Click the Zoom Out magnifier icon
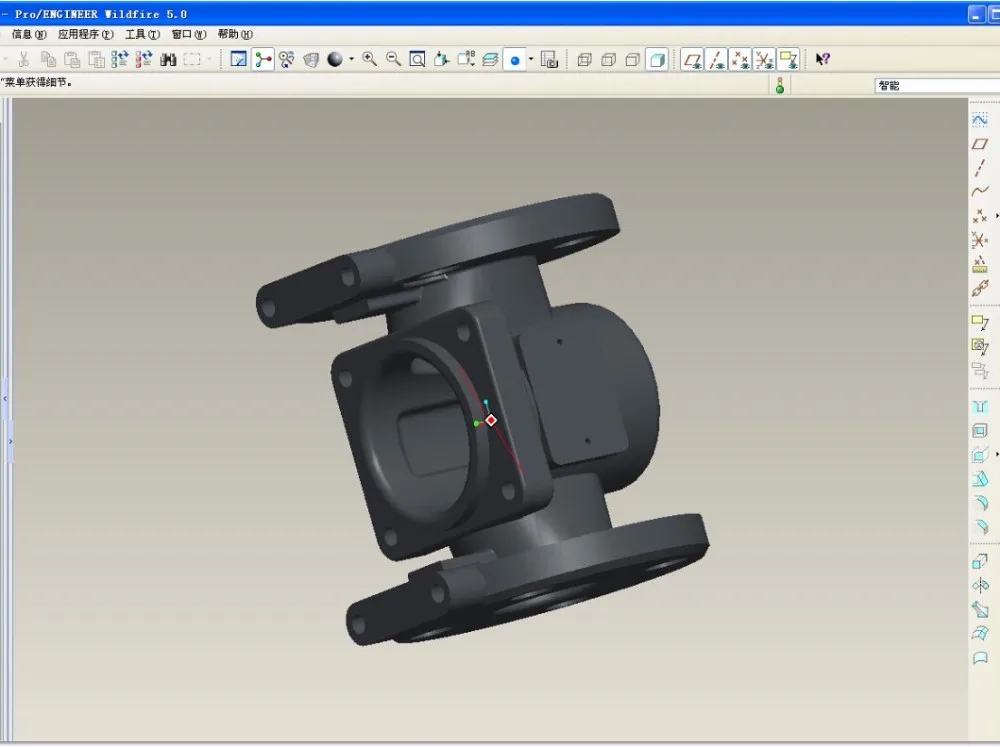1000x747 pixels. [x=393, y=60]
